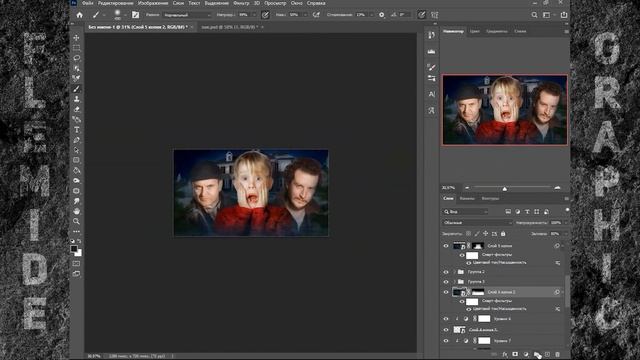Create a new group folder icon

click(536, 354)
